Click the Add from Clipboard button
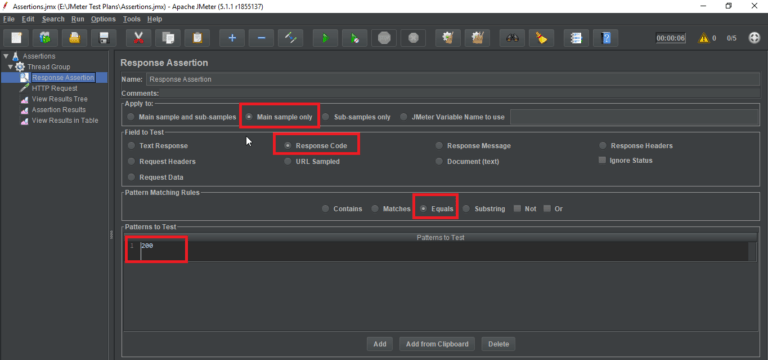 tap(437, 344)
